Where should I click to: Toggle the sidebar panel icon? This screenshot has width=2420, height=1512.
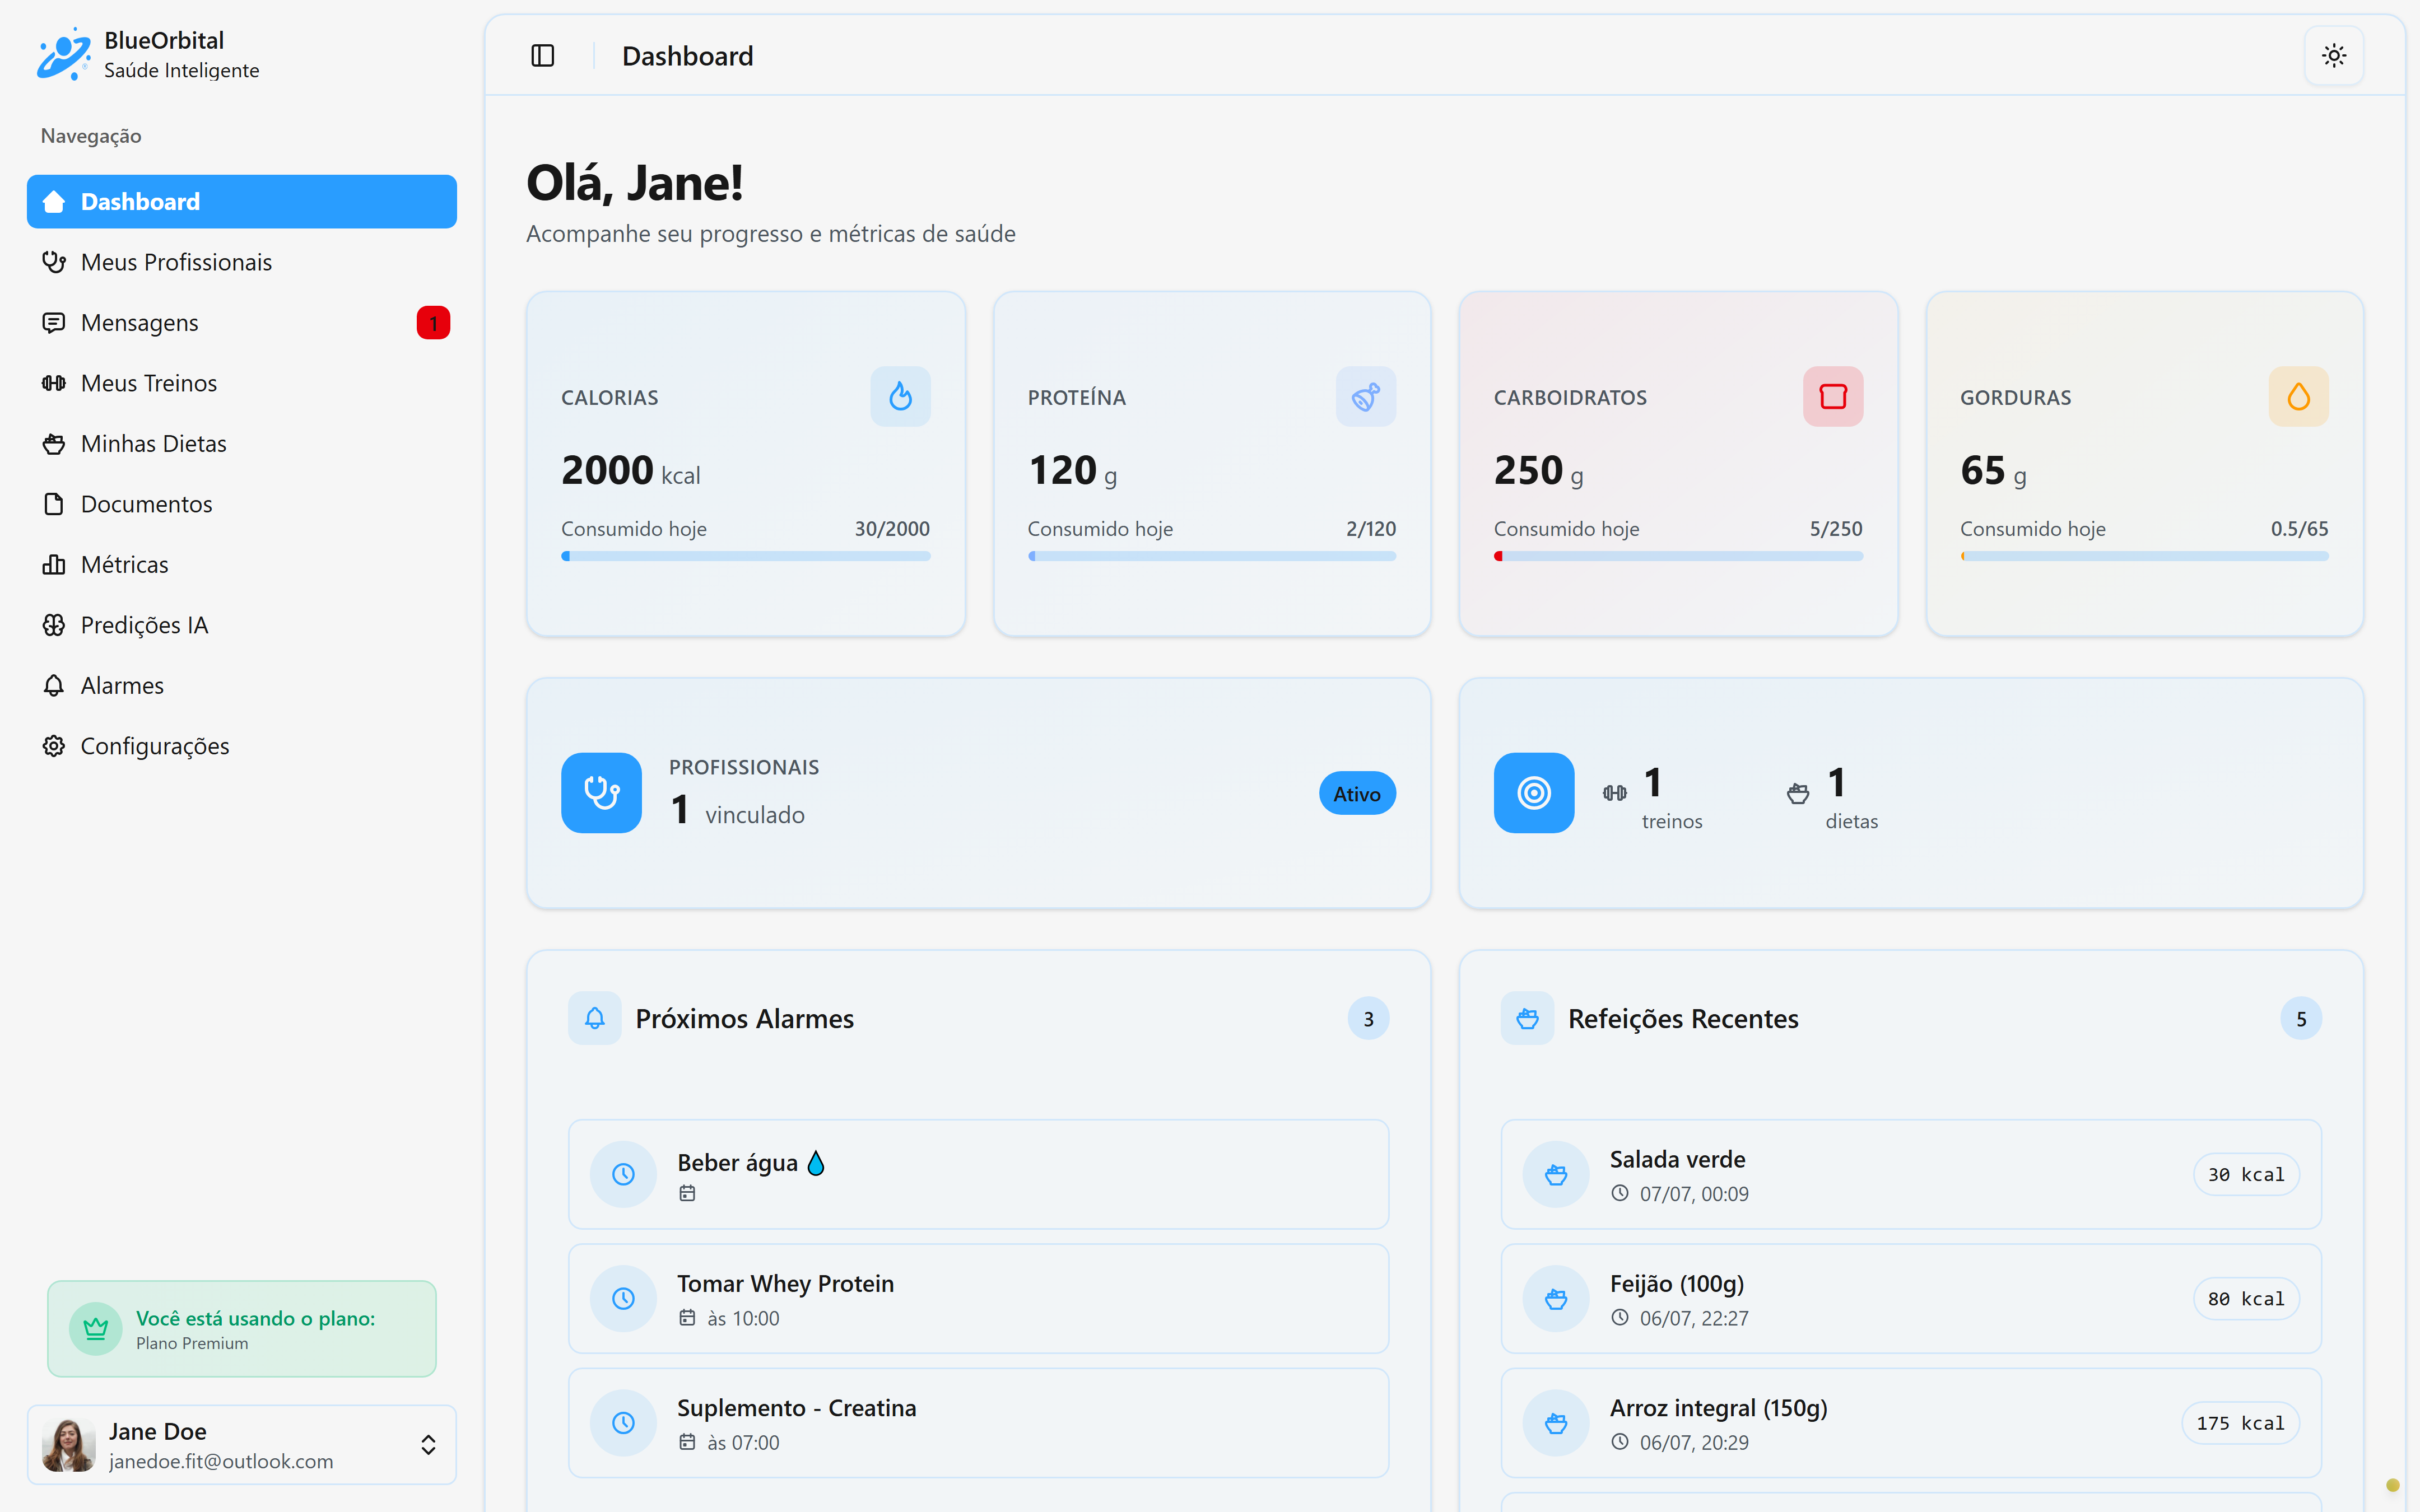[x=542, y=56]
